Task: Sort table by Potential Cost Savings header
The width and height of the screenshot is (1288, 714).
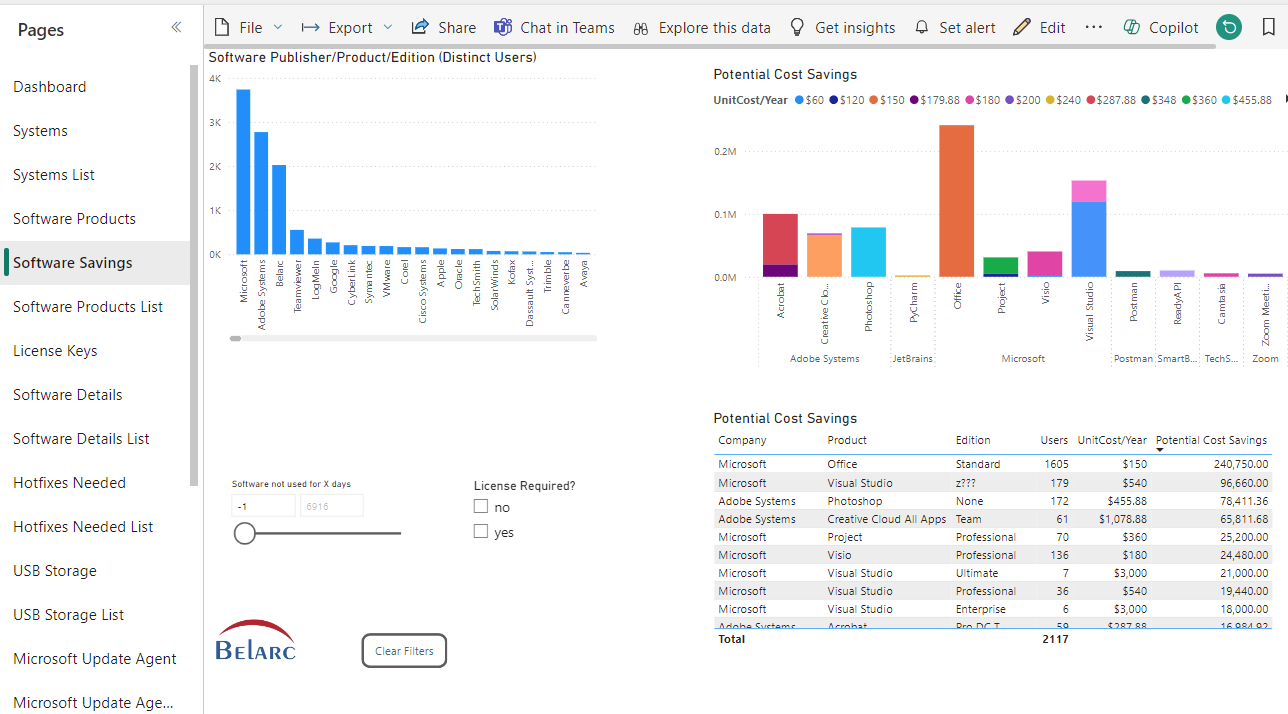Action: coord(1210,440)
